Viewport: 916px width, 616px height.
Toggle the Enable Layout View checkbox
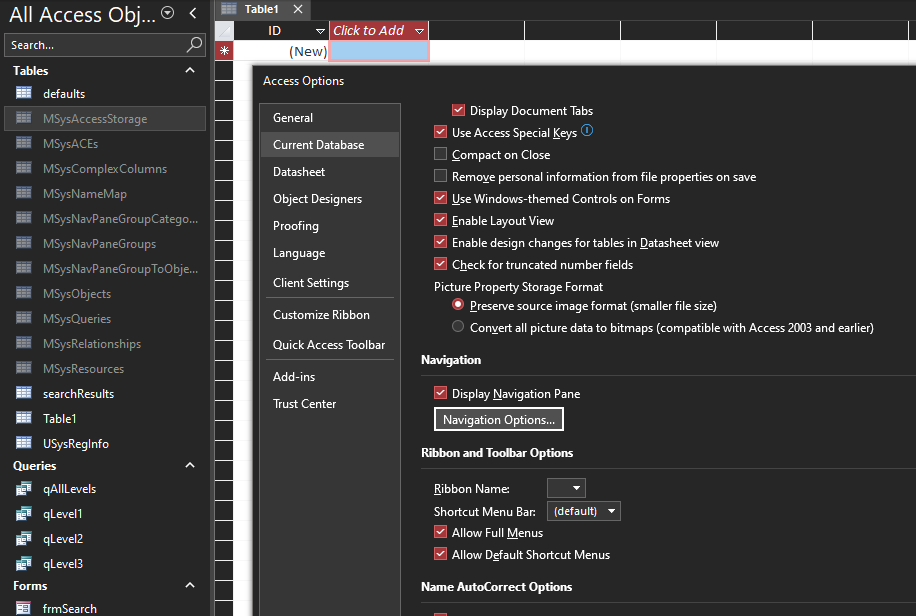(x=441, y=221)
